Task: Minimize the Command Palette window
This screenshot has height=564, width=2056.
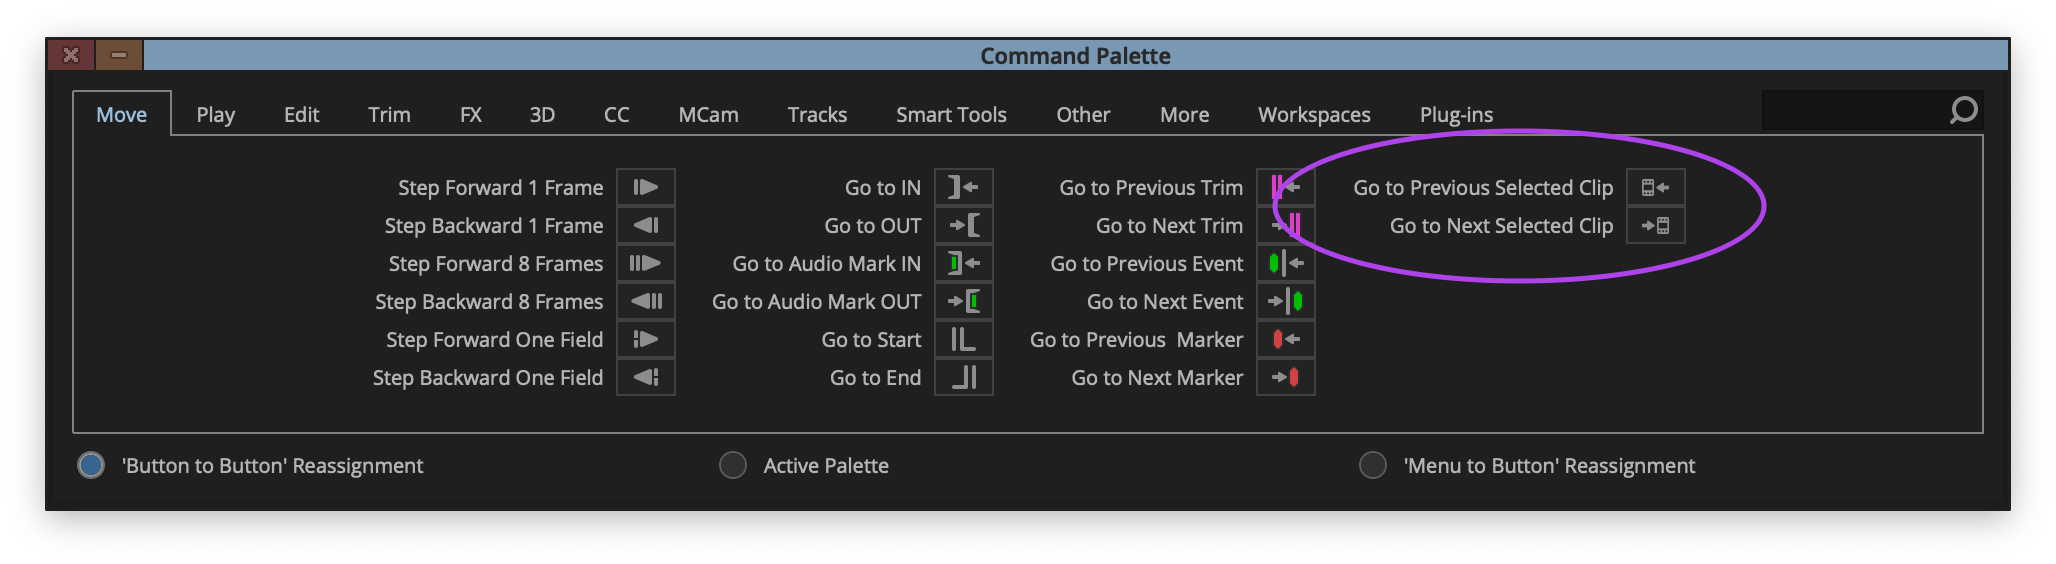Action: pos(119,55)
